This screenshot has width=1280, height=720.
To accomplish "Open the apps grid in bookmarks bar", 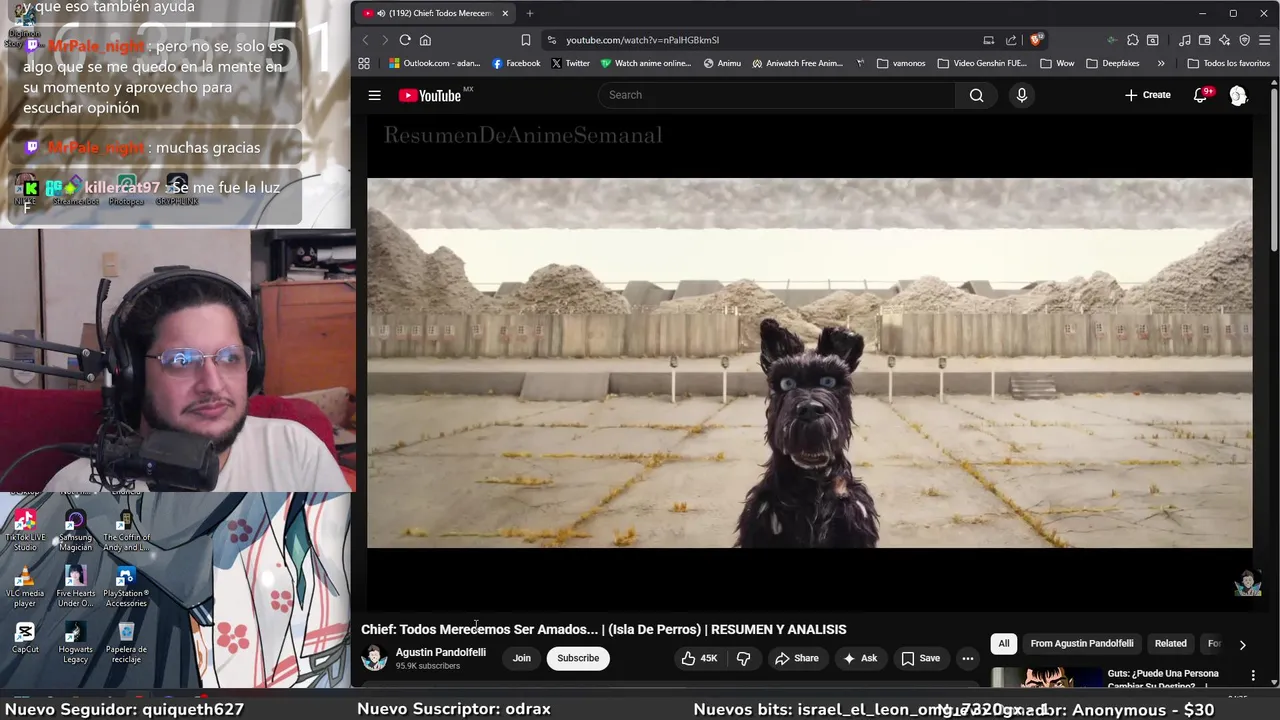I will click(x=364, y=63).
